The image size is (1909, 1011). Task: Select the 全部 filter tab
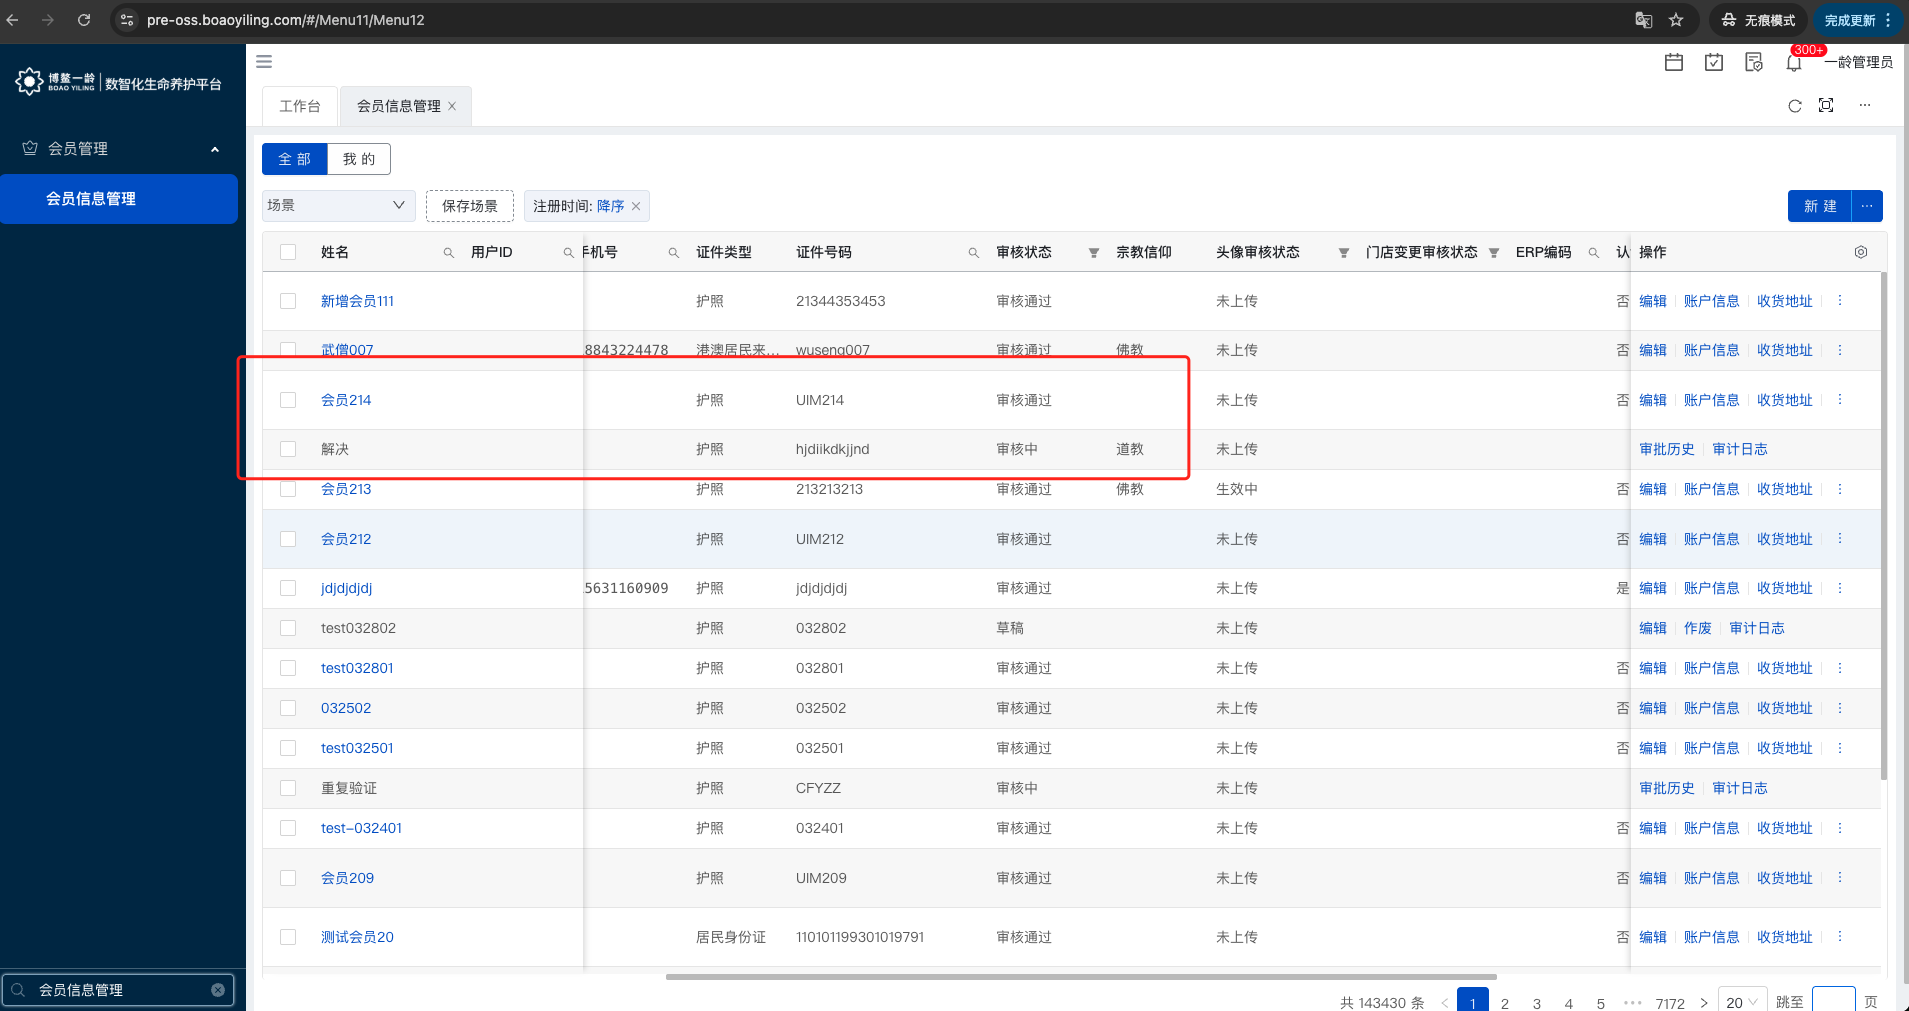coord(295,159)
